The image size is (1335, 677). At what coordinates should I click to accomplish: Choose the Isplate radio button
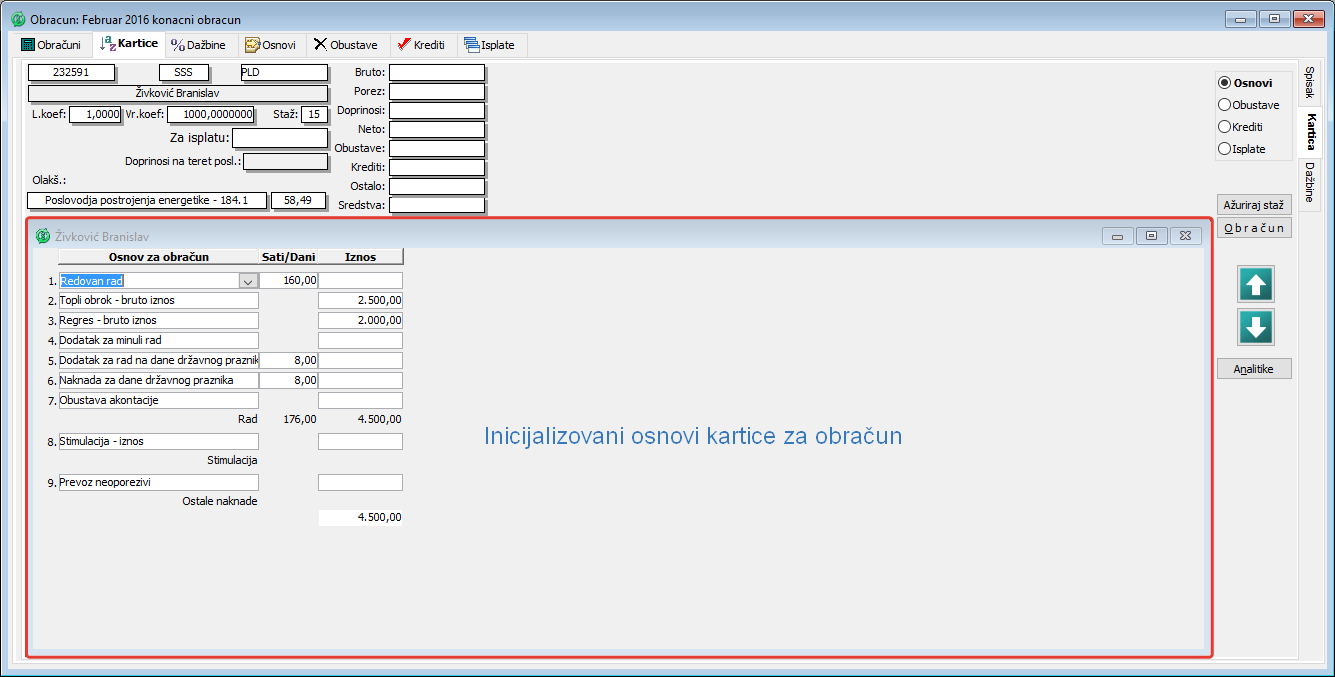click(1224, 149)
